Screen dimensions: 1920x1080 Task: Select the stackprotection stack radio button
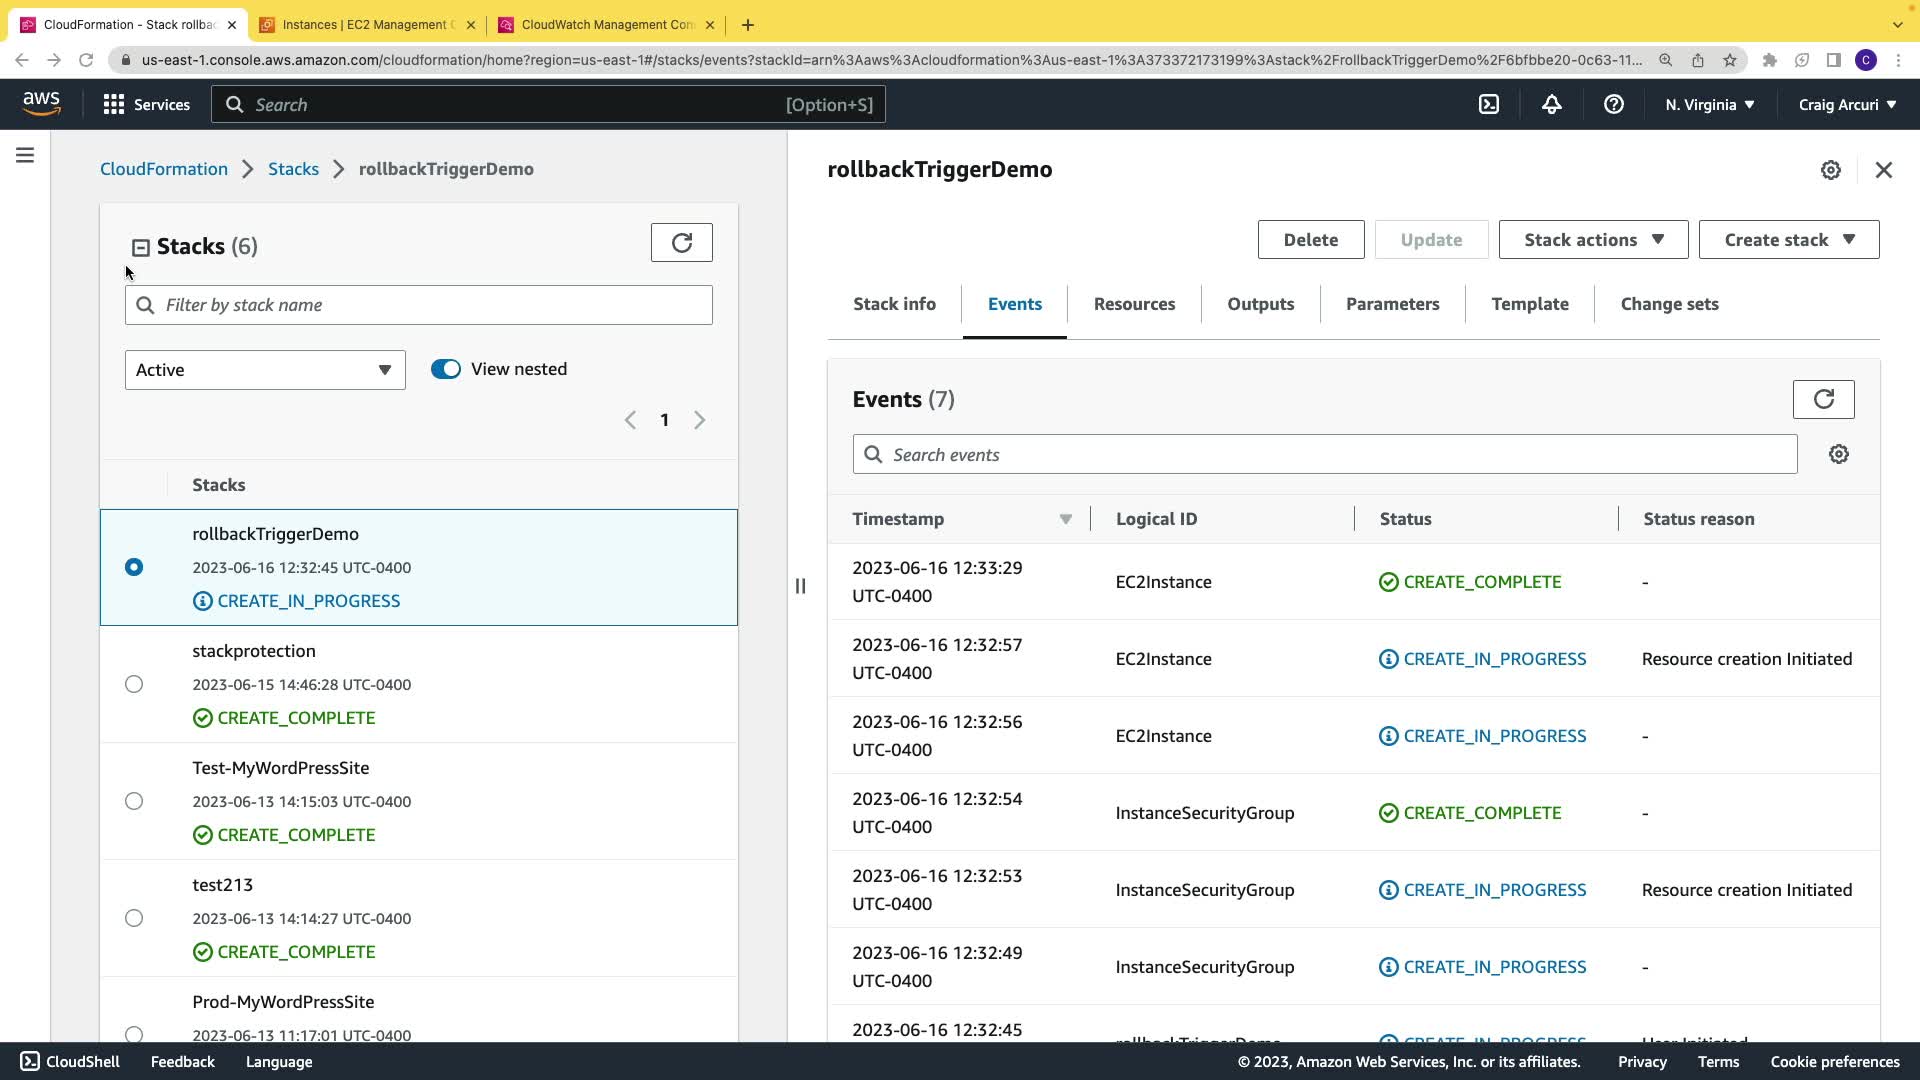click(x=134, y=684)
